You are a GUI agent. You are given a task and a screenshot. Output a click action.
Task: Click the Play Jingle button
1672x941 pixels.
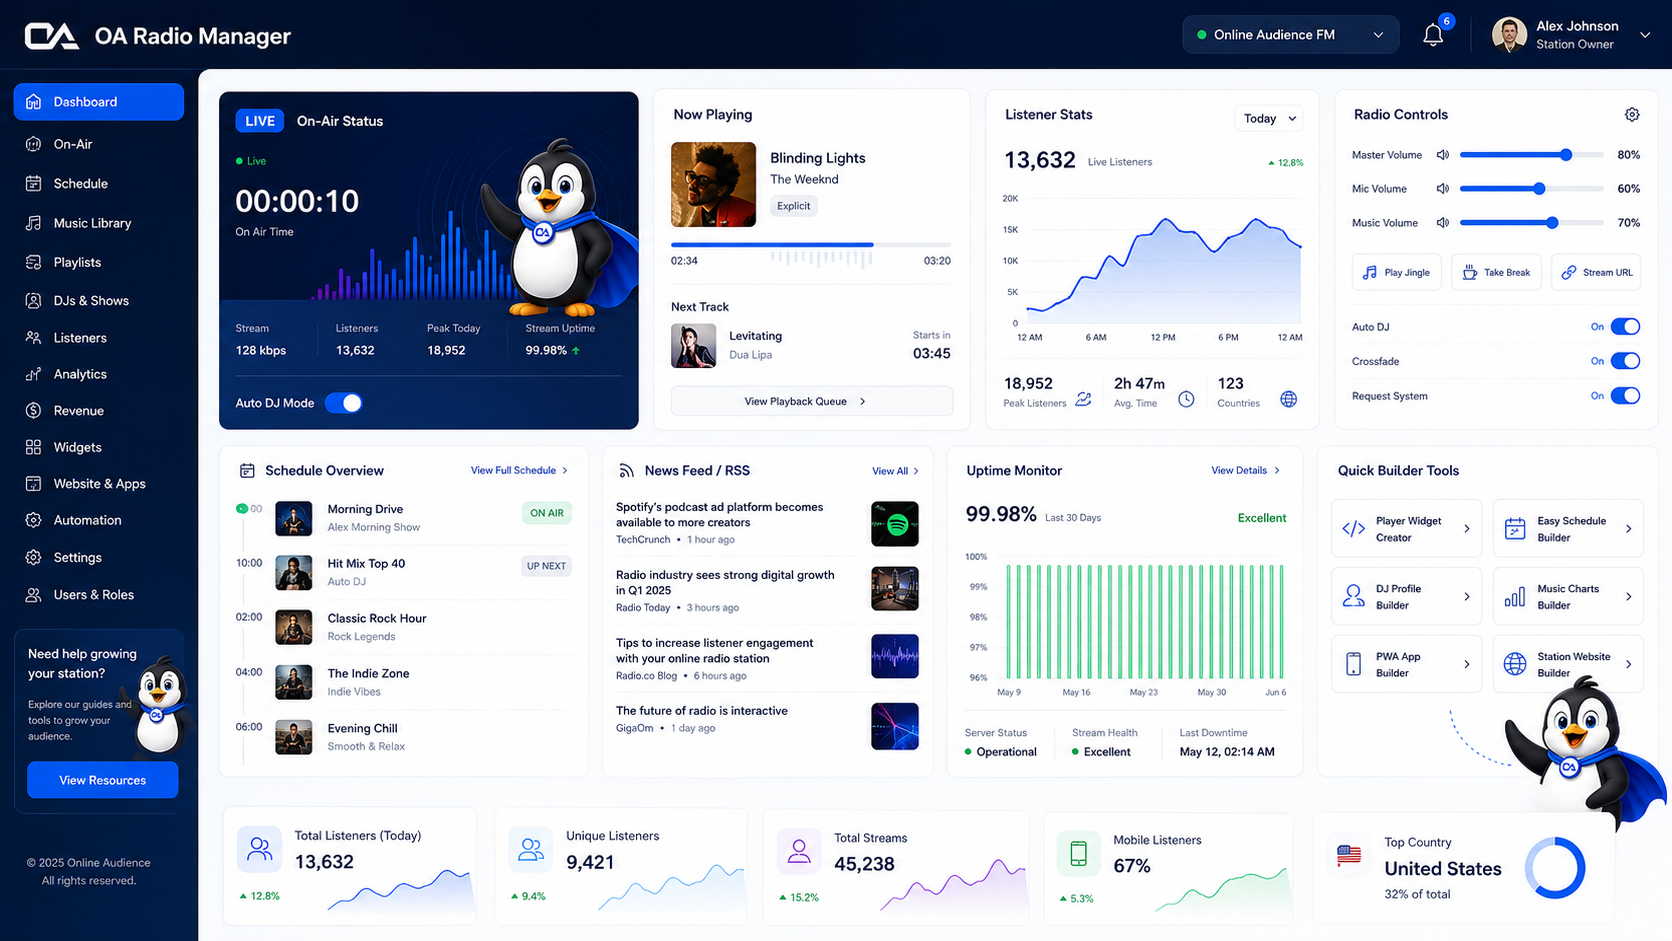(1397, 272)
